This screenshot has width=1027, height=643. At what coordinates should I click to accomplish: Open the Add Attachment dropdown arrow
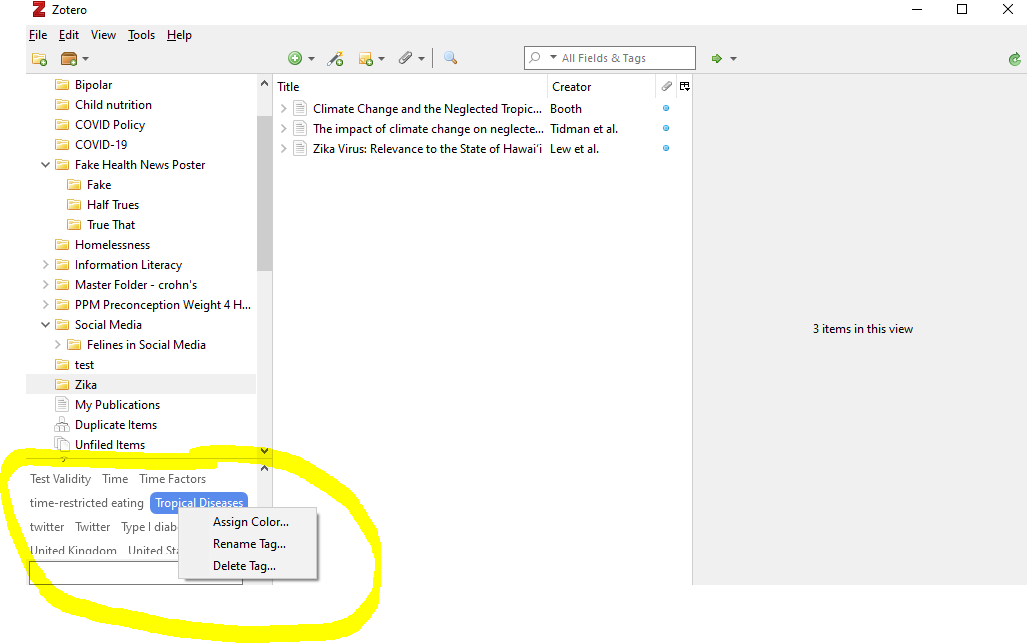421,59
